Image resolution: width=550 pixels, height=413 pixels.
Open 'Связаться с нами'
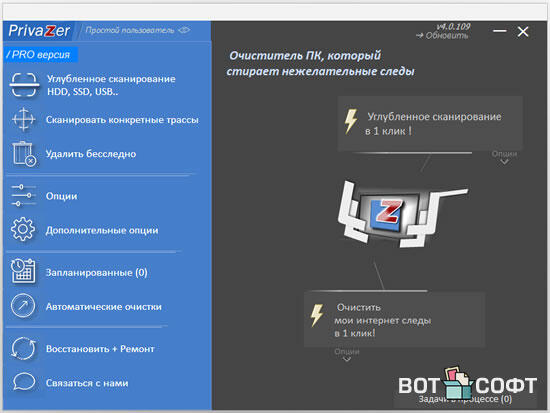coord(87,383)
